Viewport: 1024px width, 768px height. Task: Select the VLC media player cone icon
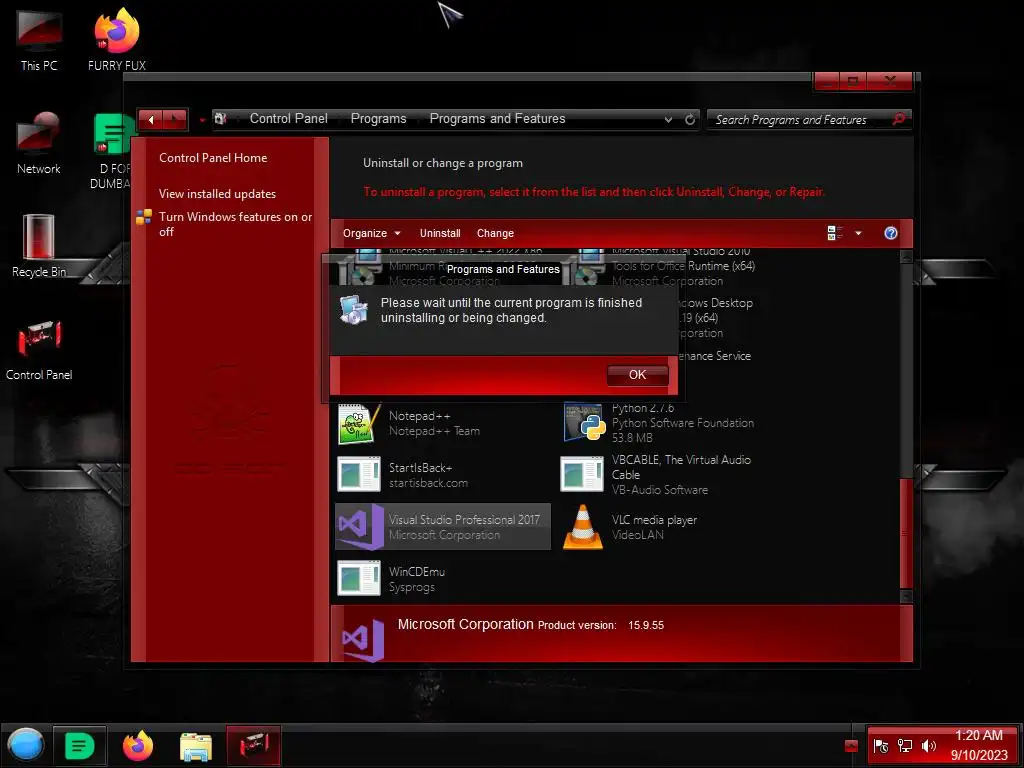583,526
